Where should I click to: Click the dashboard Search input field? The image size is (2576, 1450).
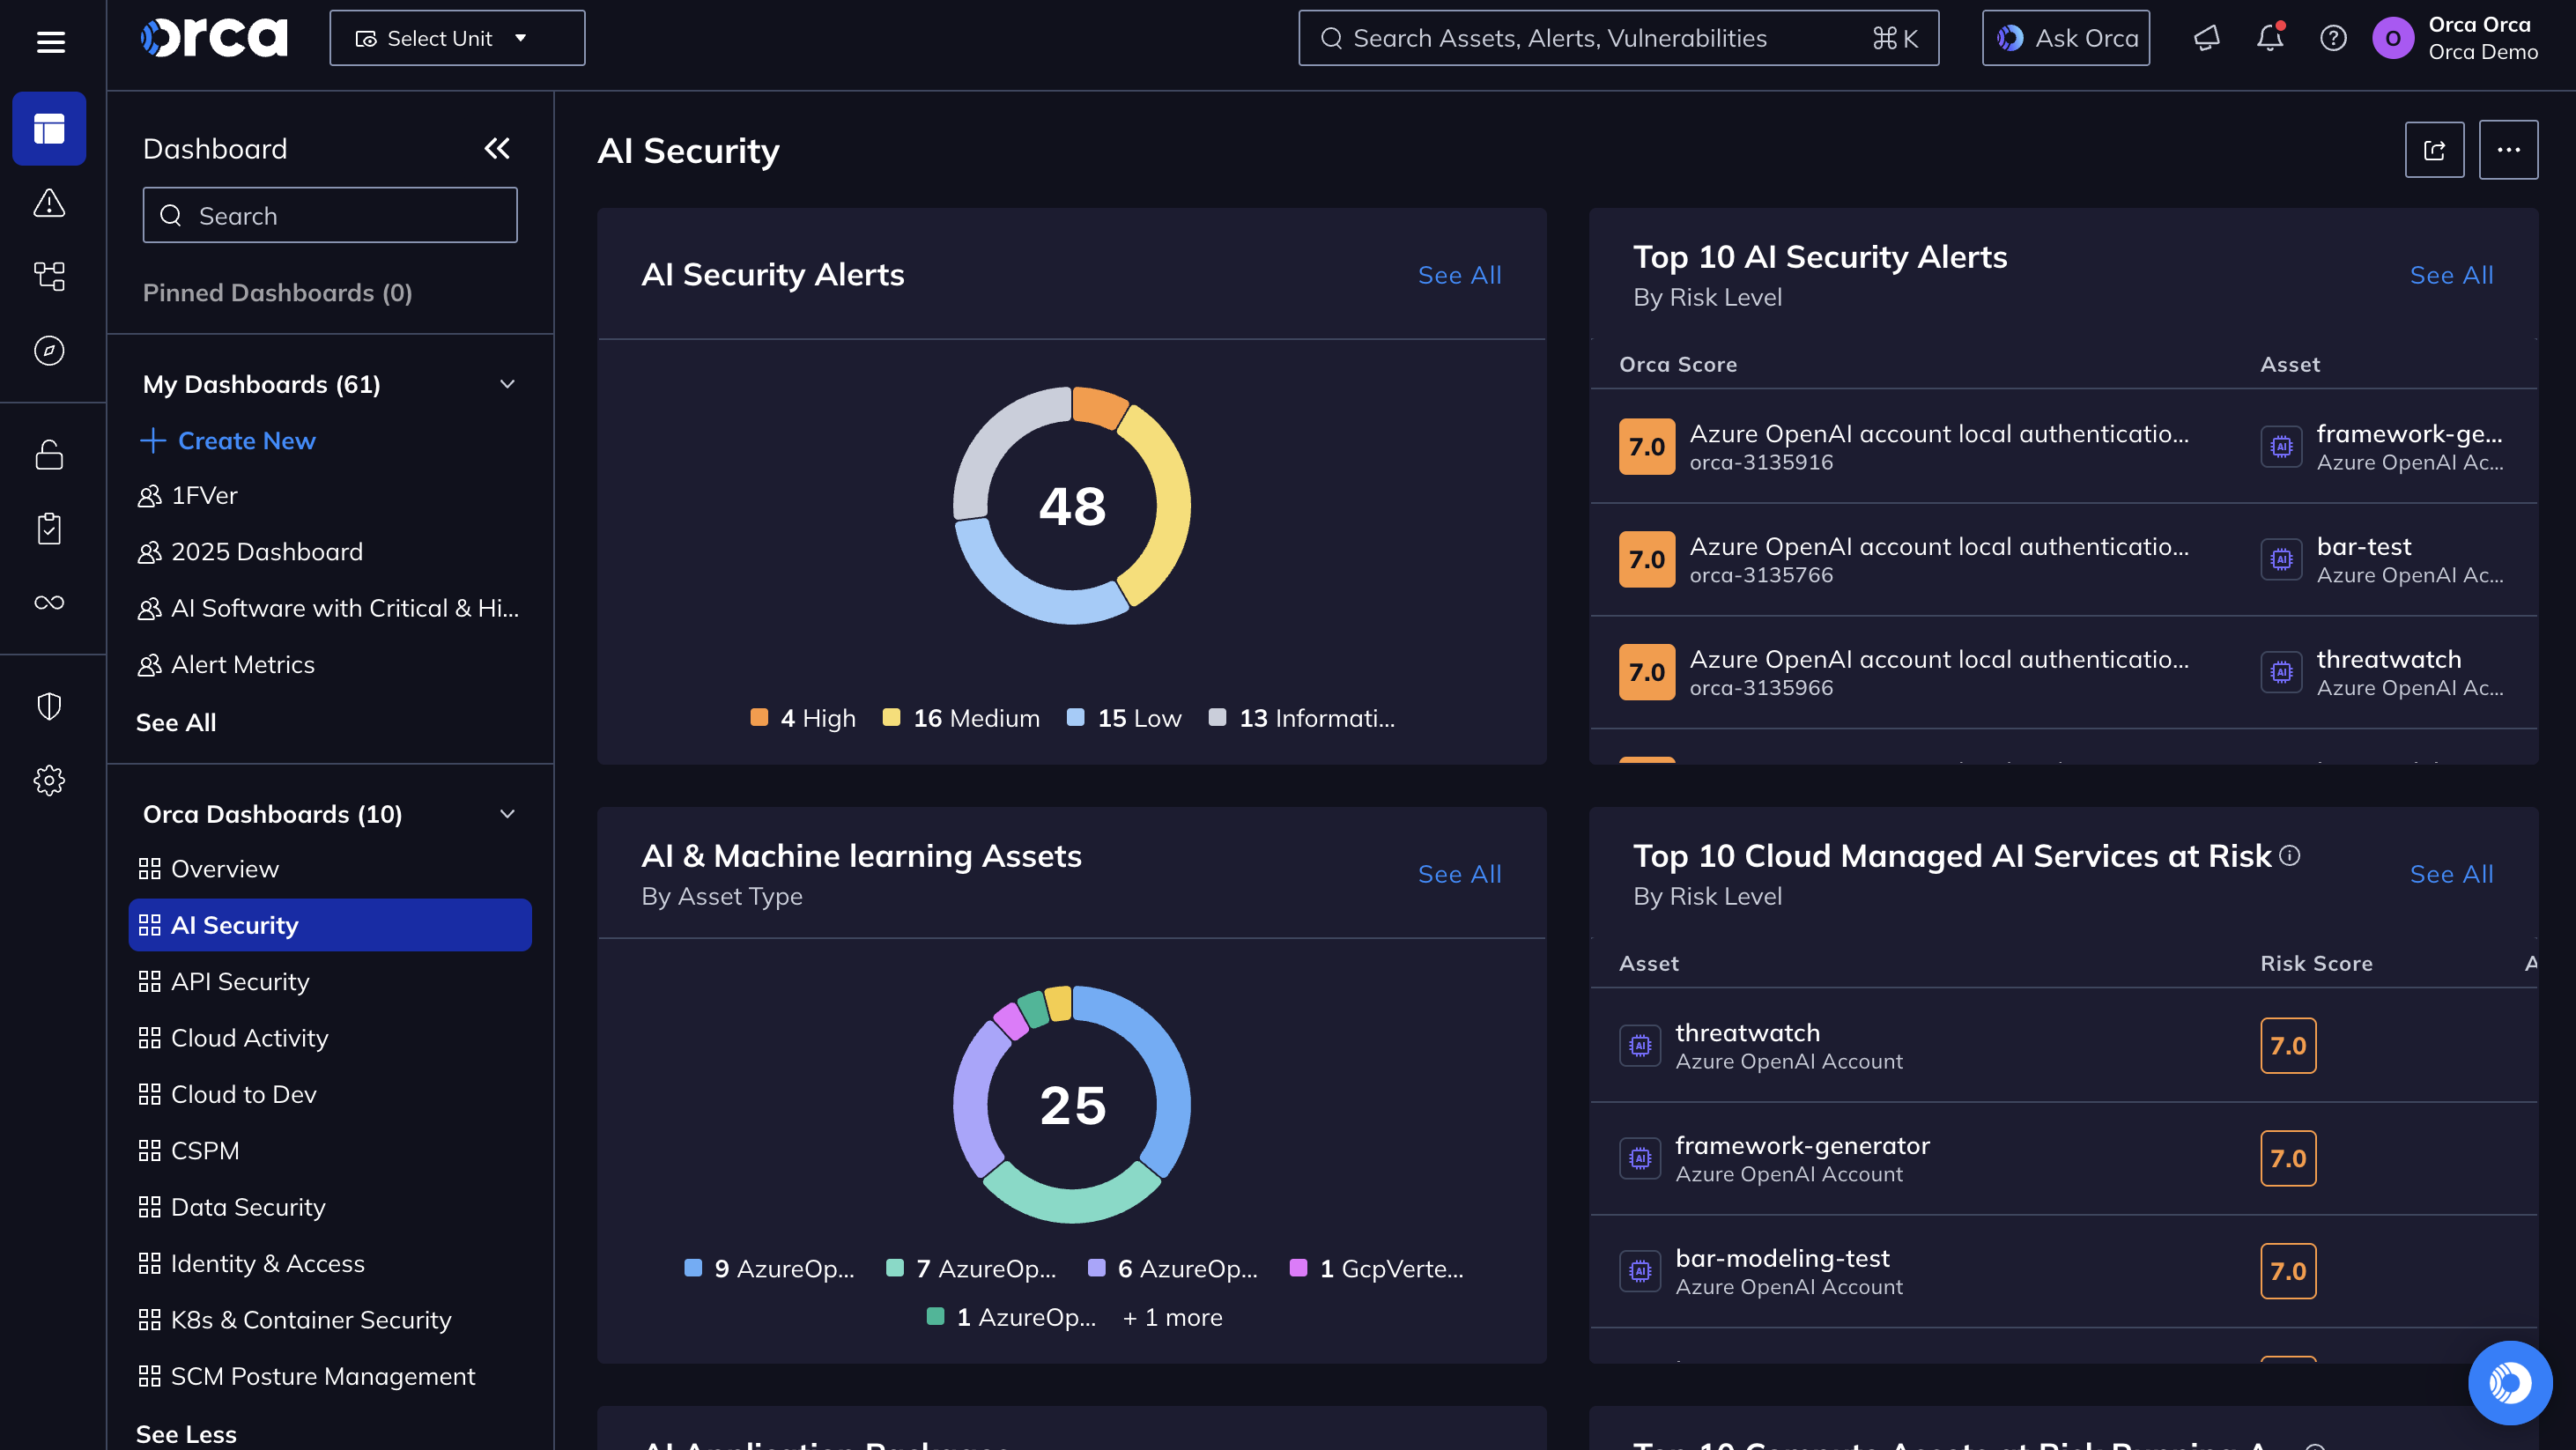330,215
